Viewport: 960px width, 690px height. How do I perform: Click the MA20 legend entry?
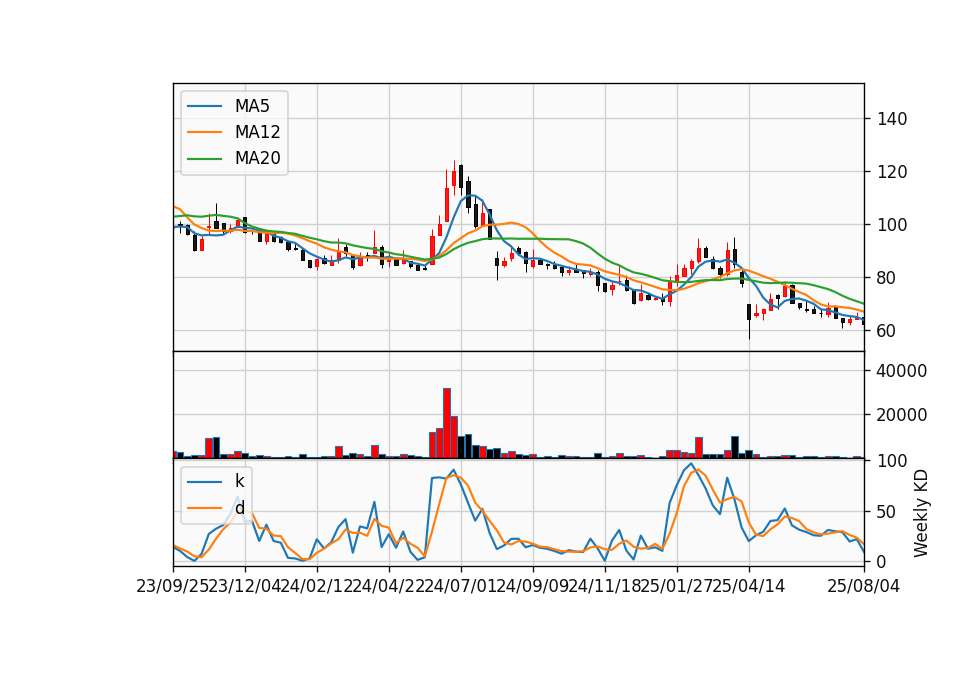click(x=234, y=158)
